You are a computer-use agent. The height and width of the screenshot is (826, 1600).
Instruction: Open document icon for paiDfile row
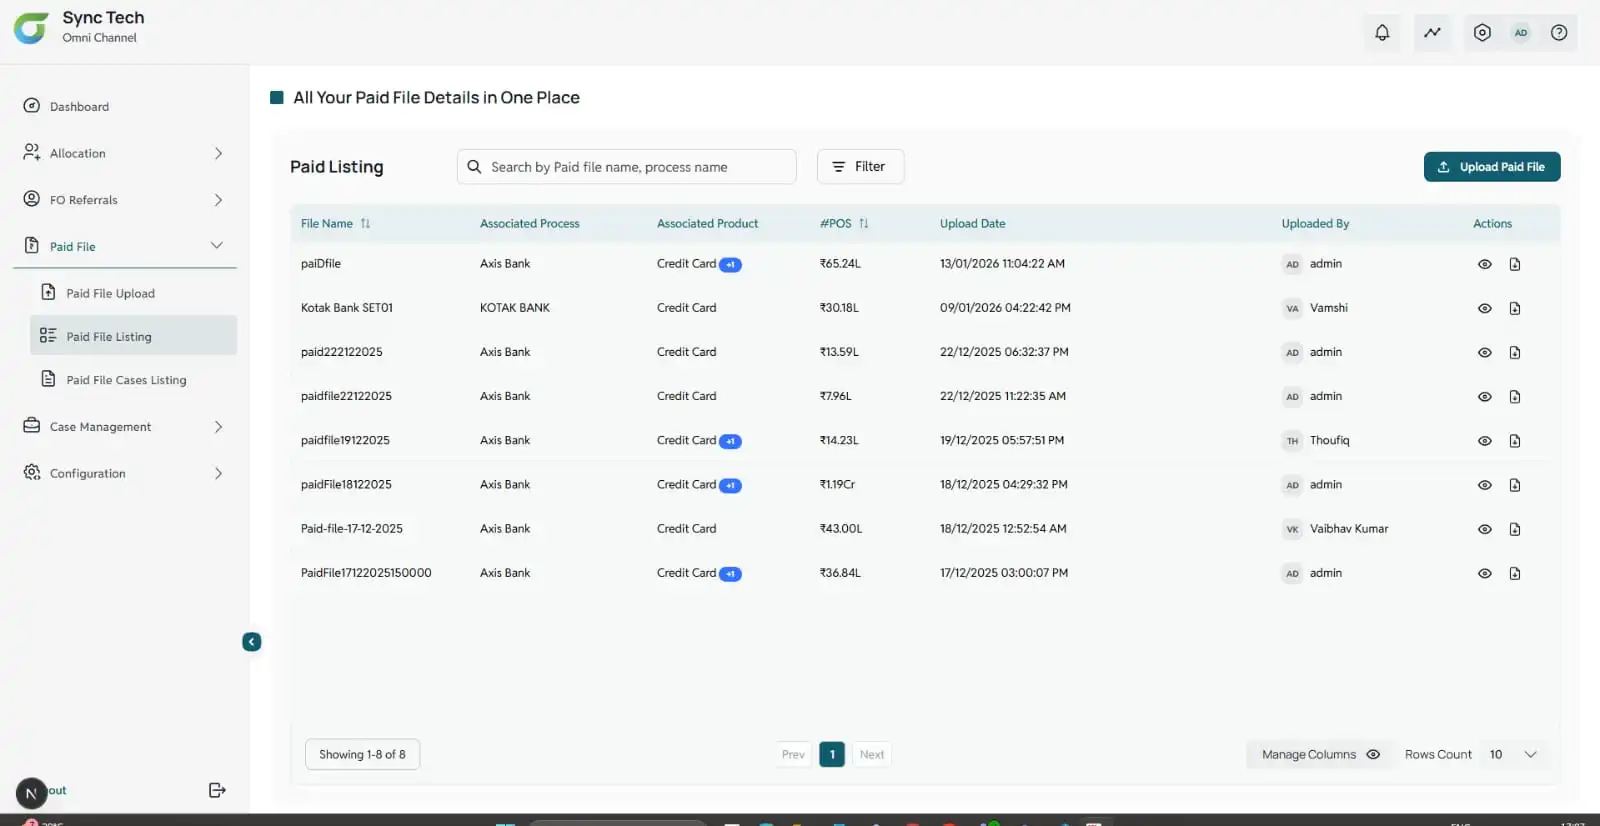click(1514, 265)
